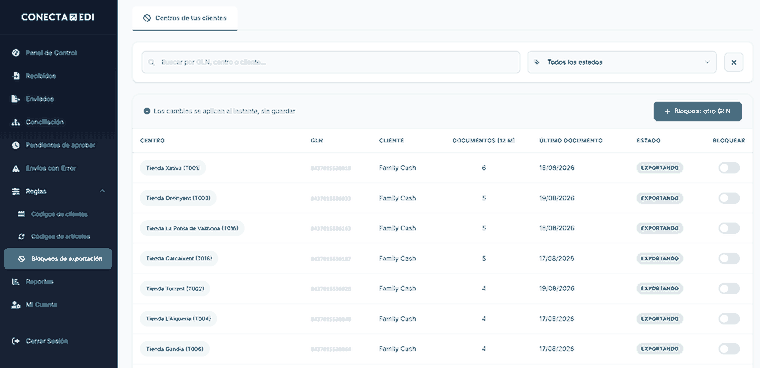This screenshot has width=760, height=368.
Task: Click the instant-changes notice text
Action: tap(224, 111)
